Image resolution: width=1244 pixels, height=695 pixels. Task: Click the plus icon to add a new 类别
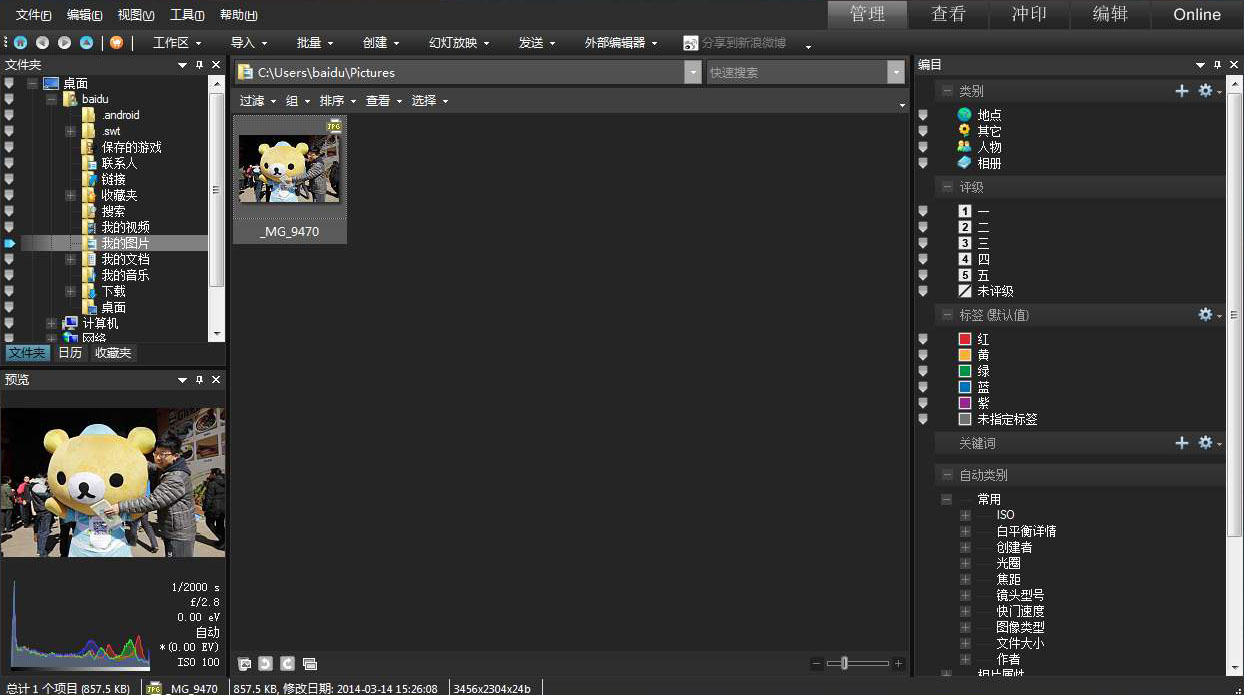tap(1182, 90)
